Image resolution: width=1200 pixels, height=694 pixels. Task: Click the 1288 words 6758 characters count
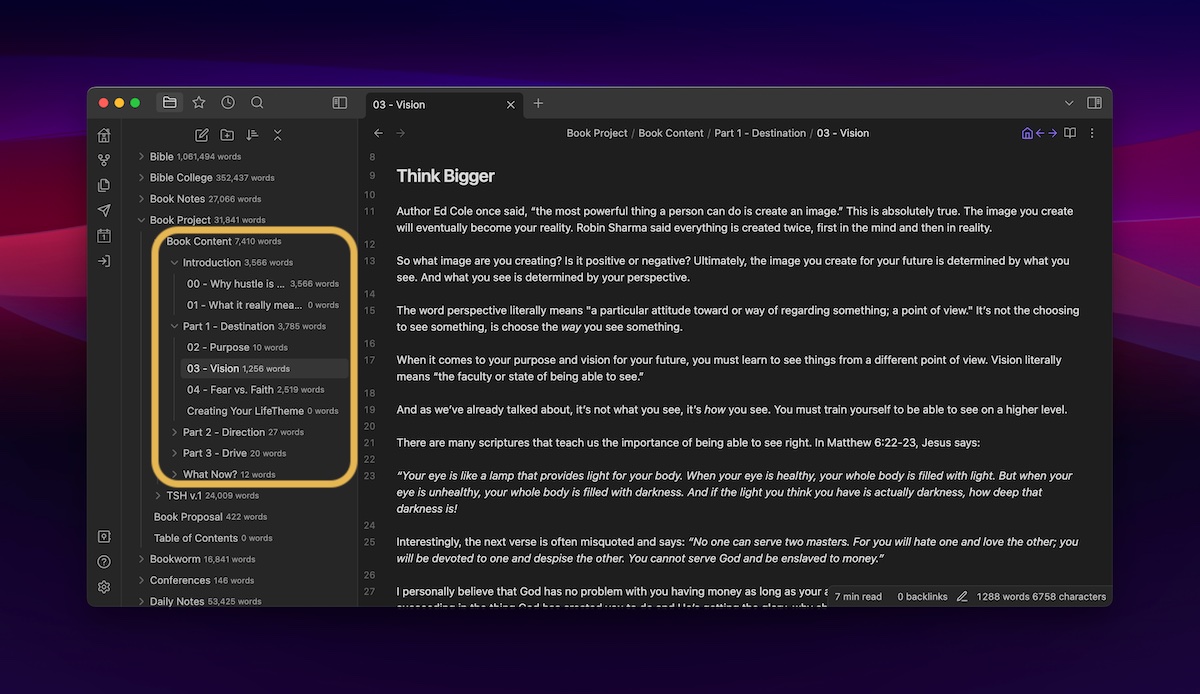pyautogui.click(x=1041, y=597)
